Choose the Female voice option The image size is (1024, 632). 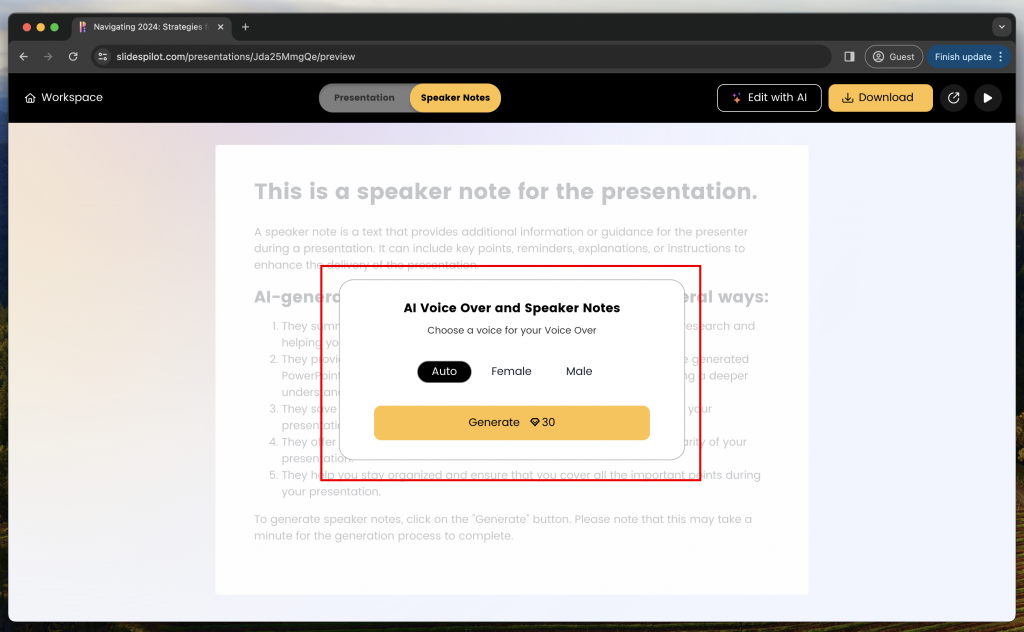pyautogui.click(x=511, y=371)
